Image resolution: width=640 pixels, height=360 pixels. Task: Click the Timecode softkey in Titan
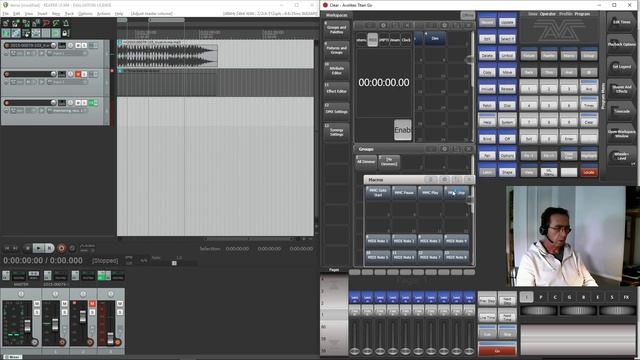pyautogui.click(x=621, y=111)
